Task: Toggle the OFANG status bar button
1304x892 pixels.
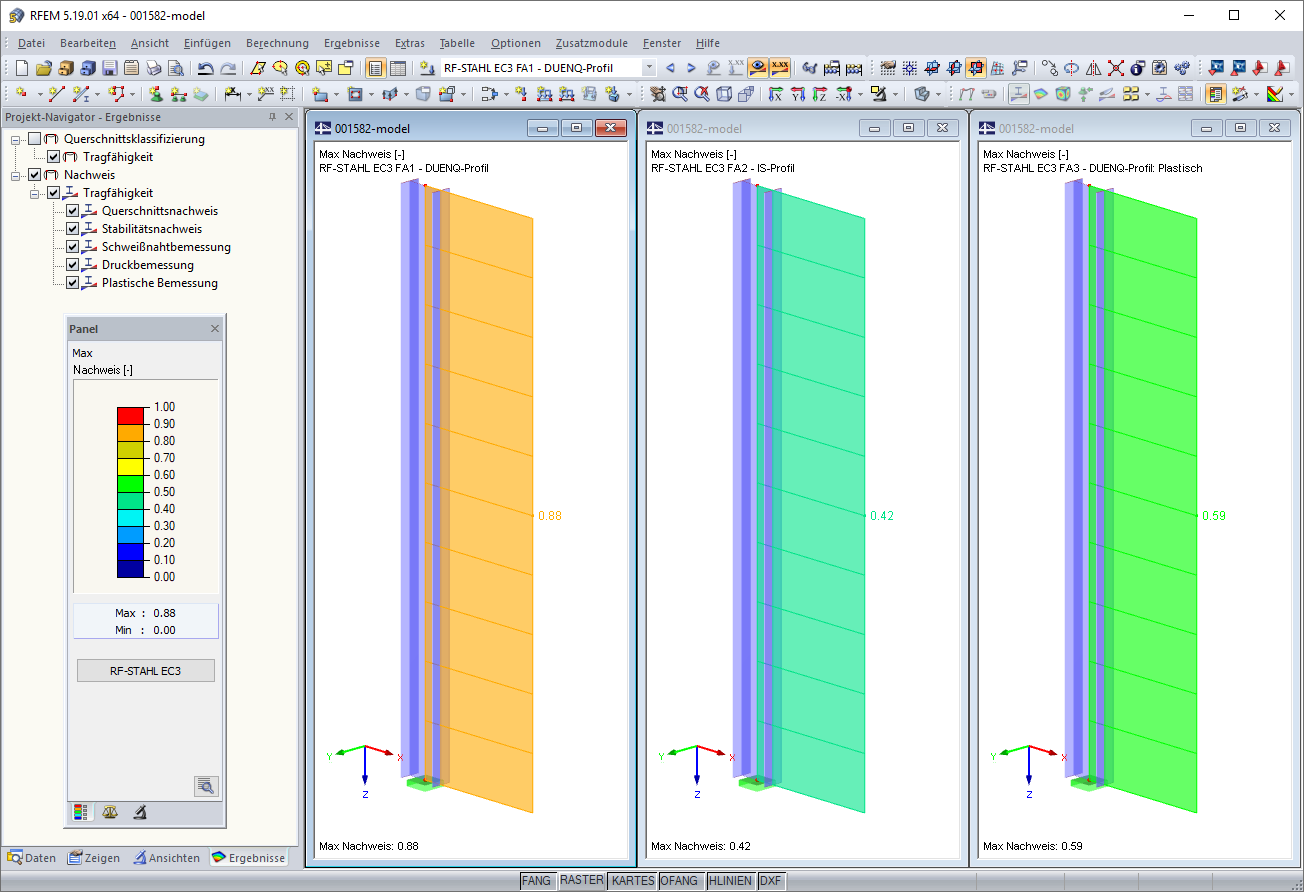Action: click(x=680, y=881)
